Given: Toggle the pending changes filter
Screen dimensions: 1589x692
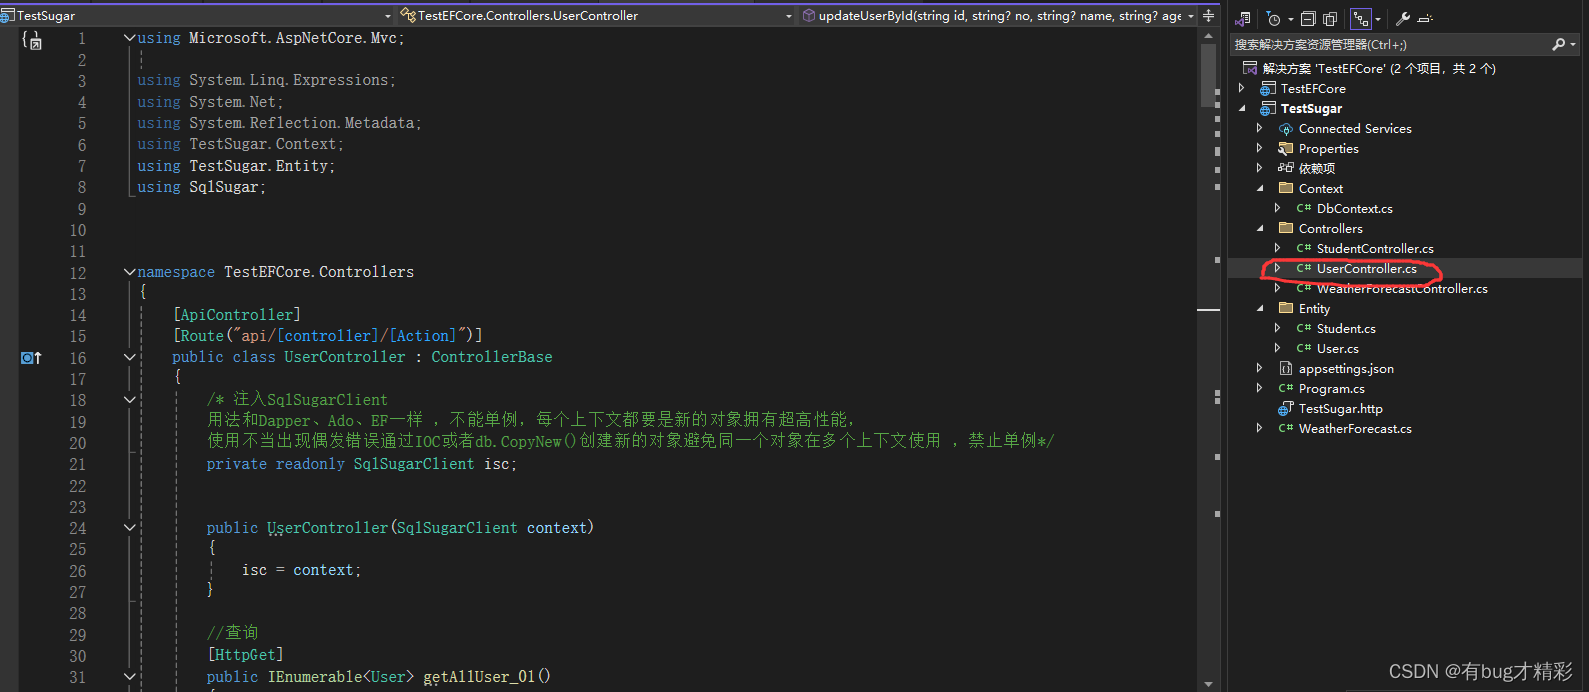Looking at the screenshot, I should tap(1273, 18).
